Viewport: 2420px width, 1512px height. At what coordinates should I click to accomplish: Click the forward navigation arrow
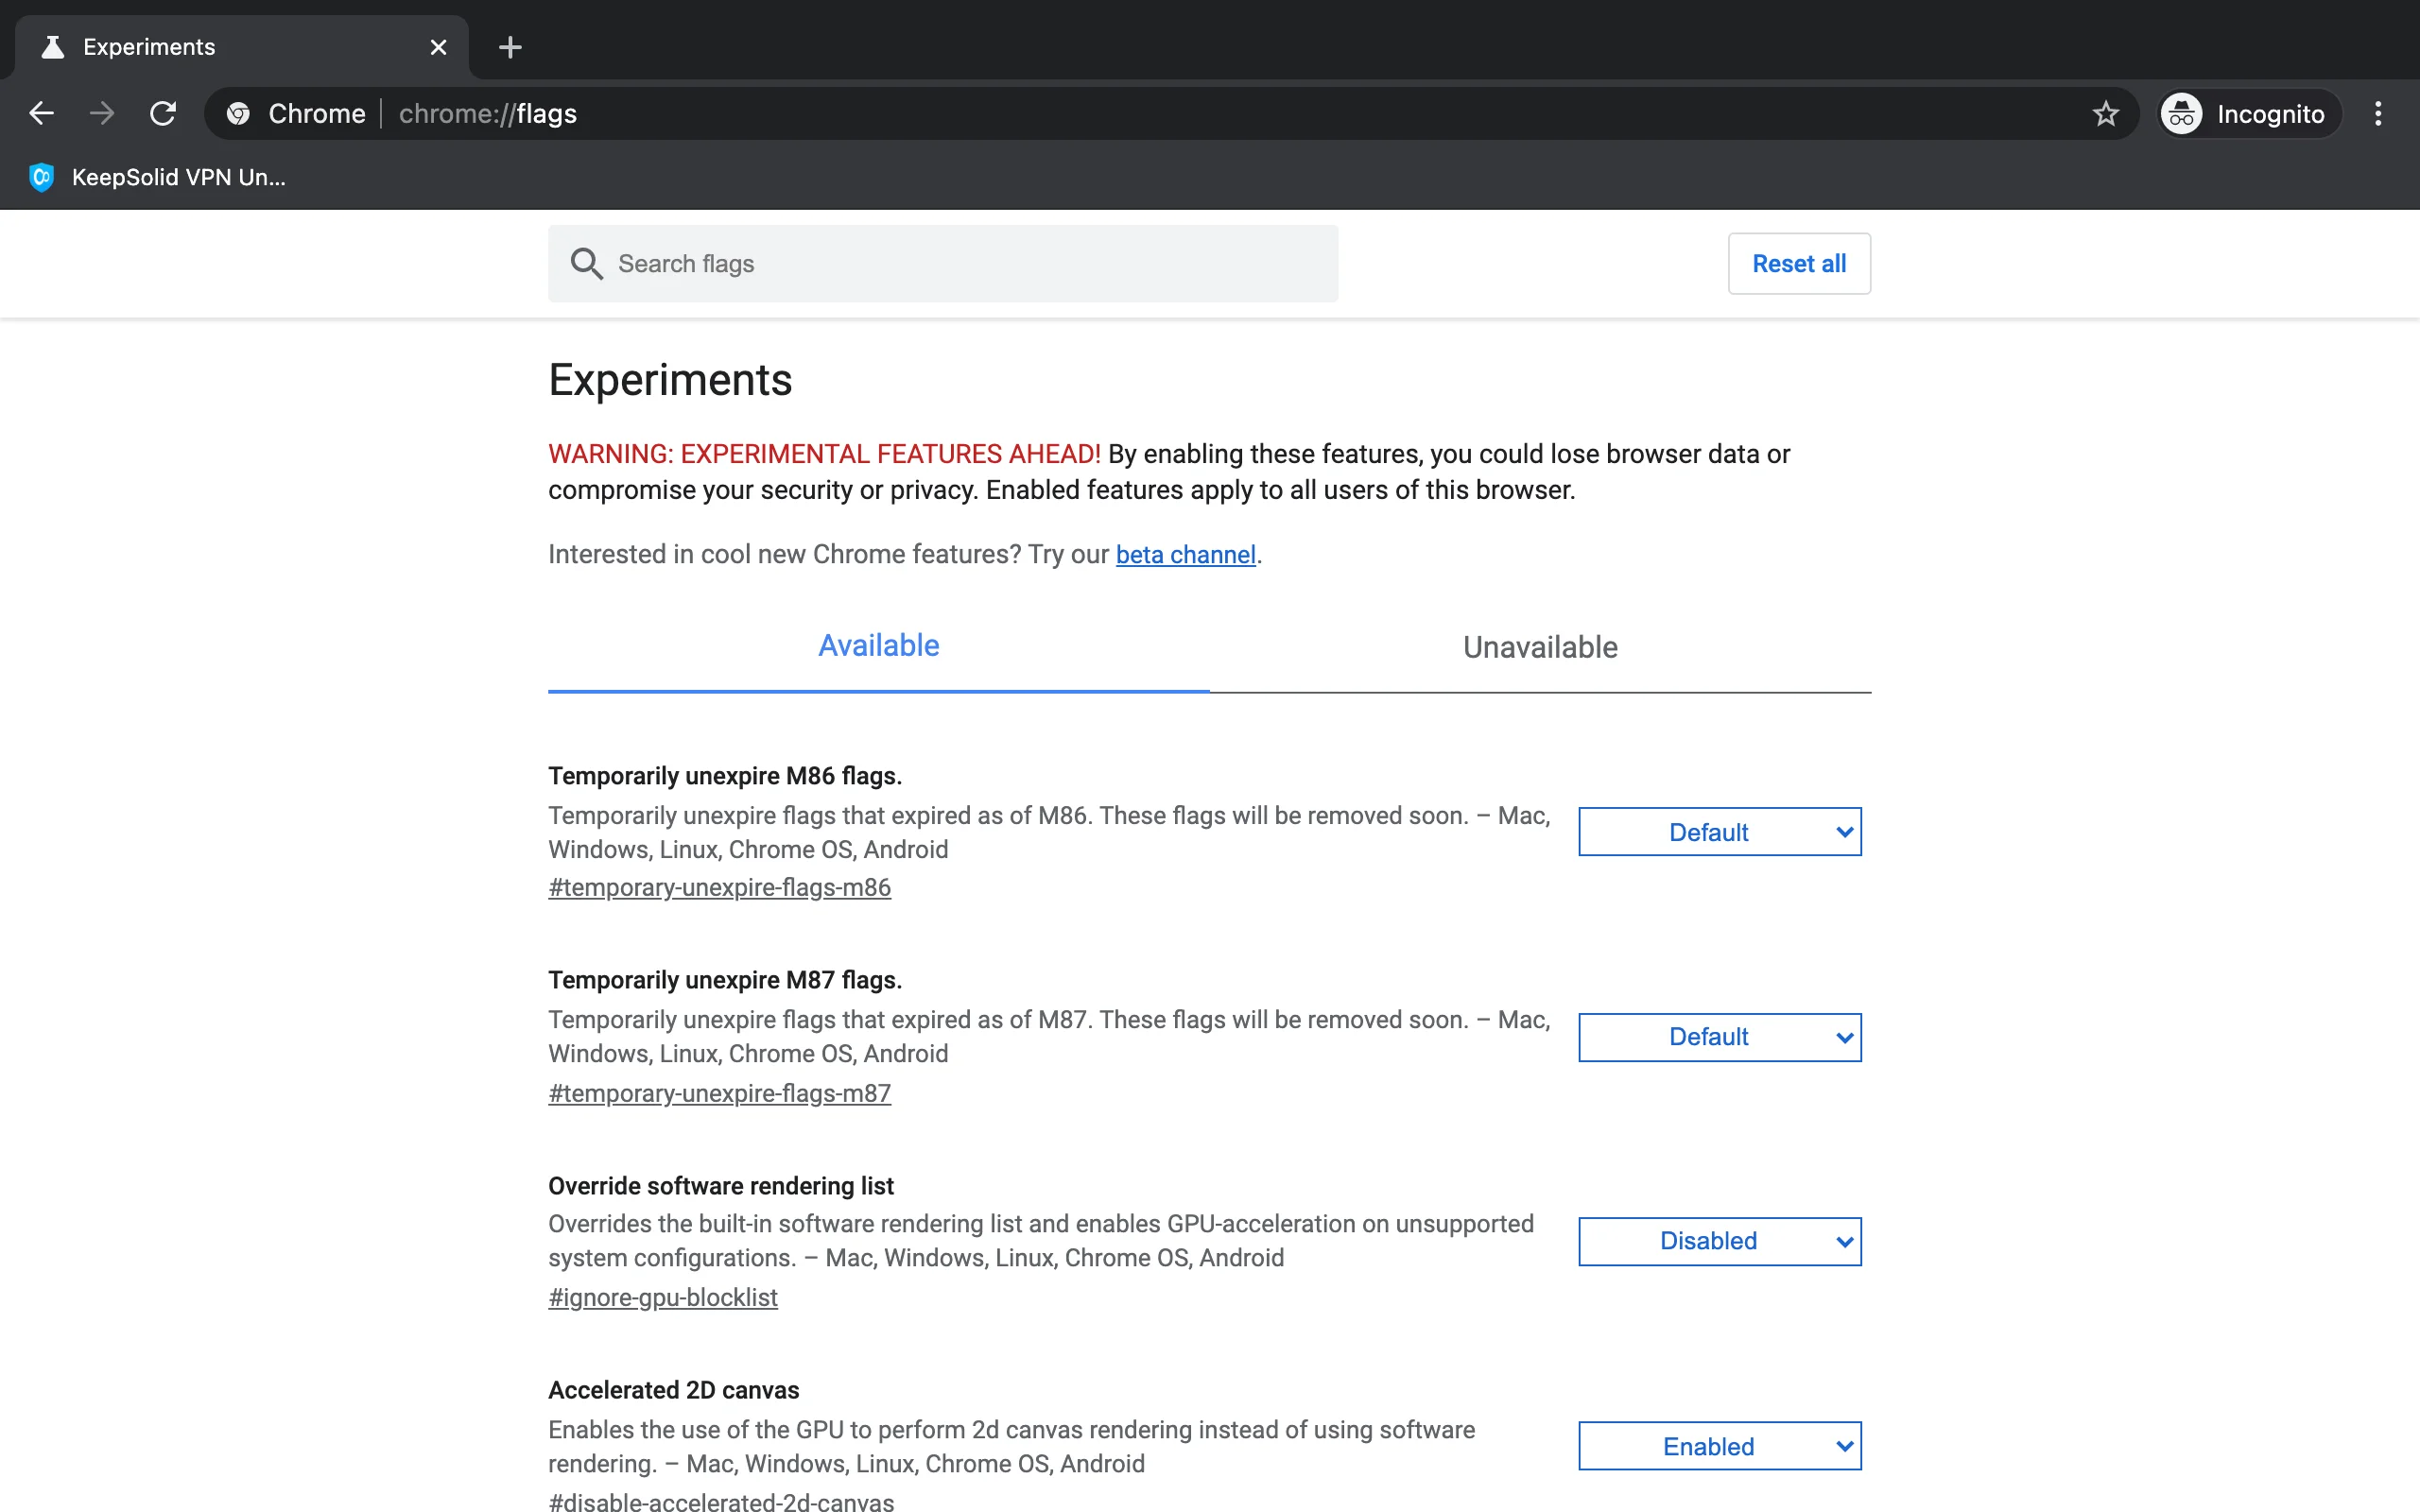pyautogui.click(x=101, y=113)
